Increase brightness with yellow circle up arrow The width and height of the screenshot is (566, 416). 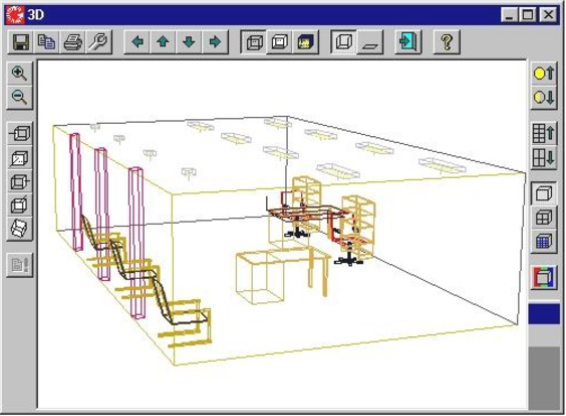coord(544,73)
